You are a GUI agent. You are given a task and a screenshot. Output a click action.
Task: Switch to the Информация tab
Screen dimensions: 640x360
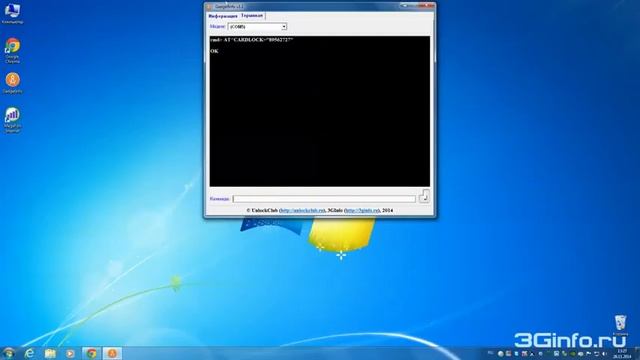click(x=223, y=16)
